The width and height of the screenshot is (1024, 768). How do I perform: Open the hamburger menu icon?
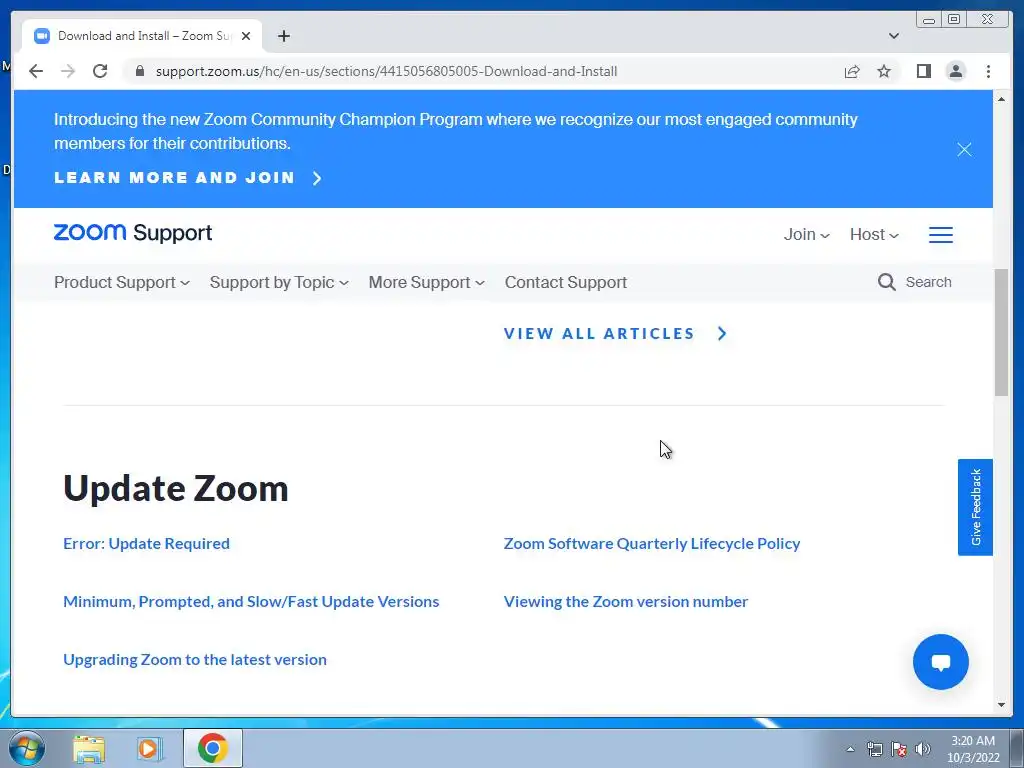pyautogui.click(x=940, y=234)
